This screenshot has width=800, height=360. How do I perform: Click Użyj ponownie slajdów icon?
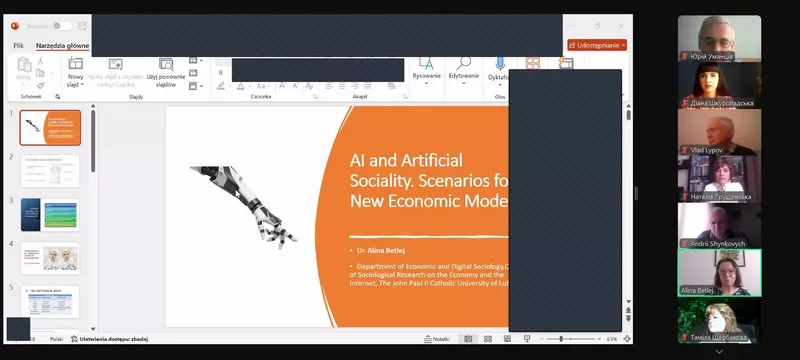coord(166,64)
